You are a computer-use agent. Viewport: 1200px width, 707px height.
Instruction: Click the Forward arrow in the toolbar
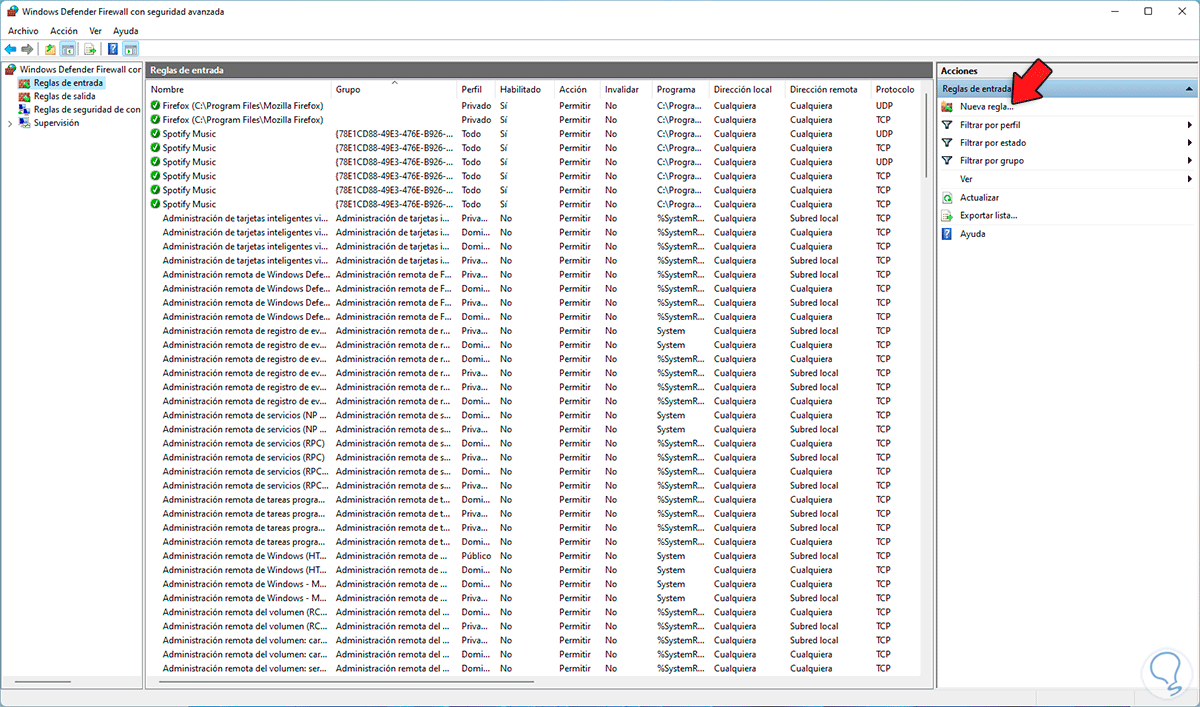[x=28, y=49]
